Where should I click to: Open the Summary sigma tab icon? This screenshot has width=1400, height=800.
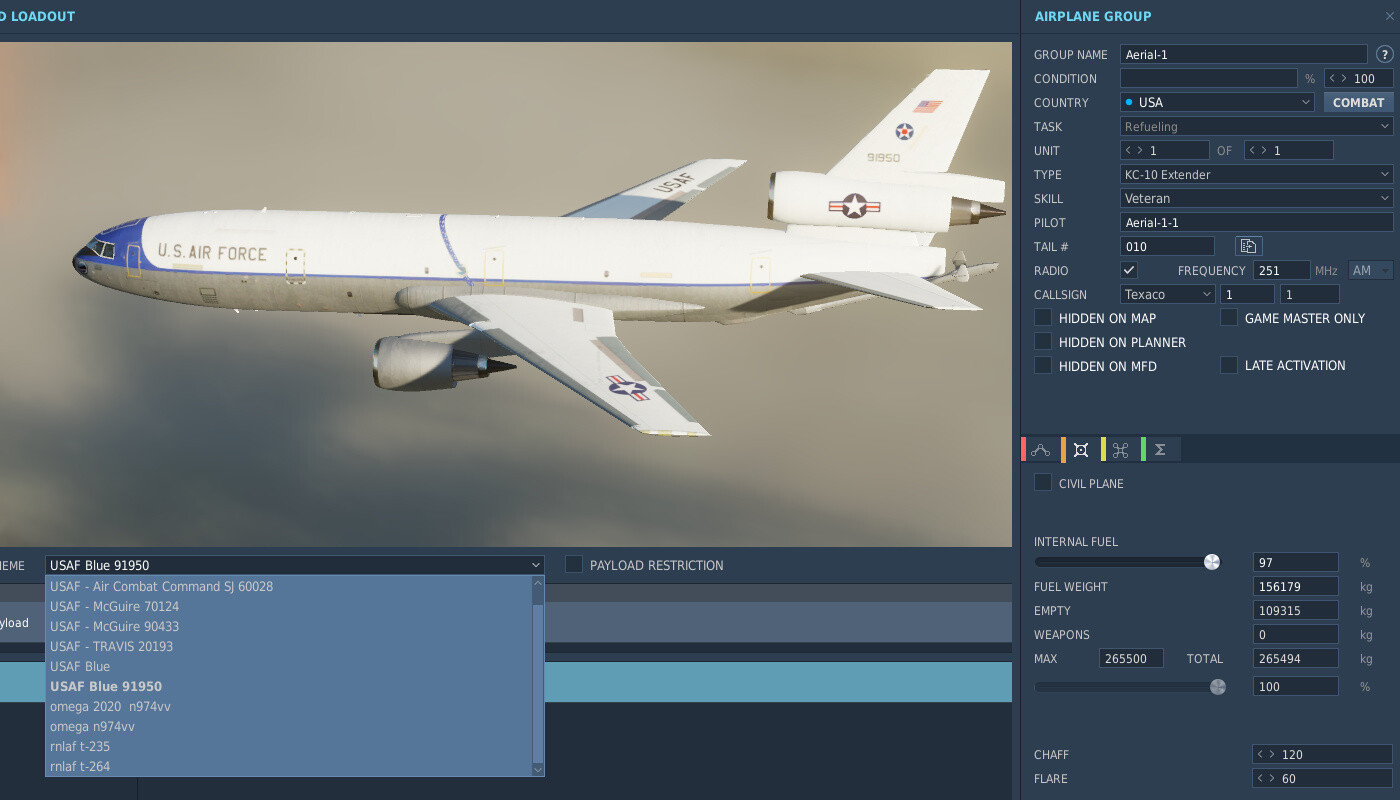[1160, 450]
